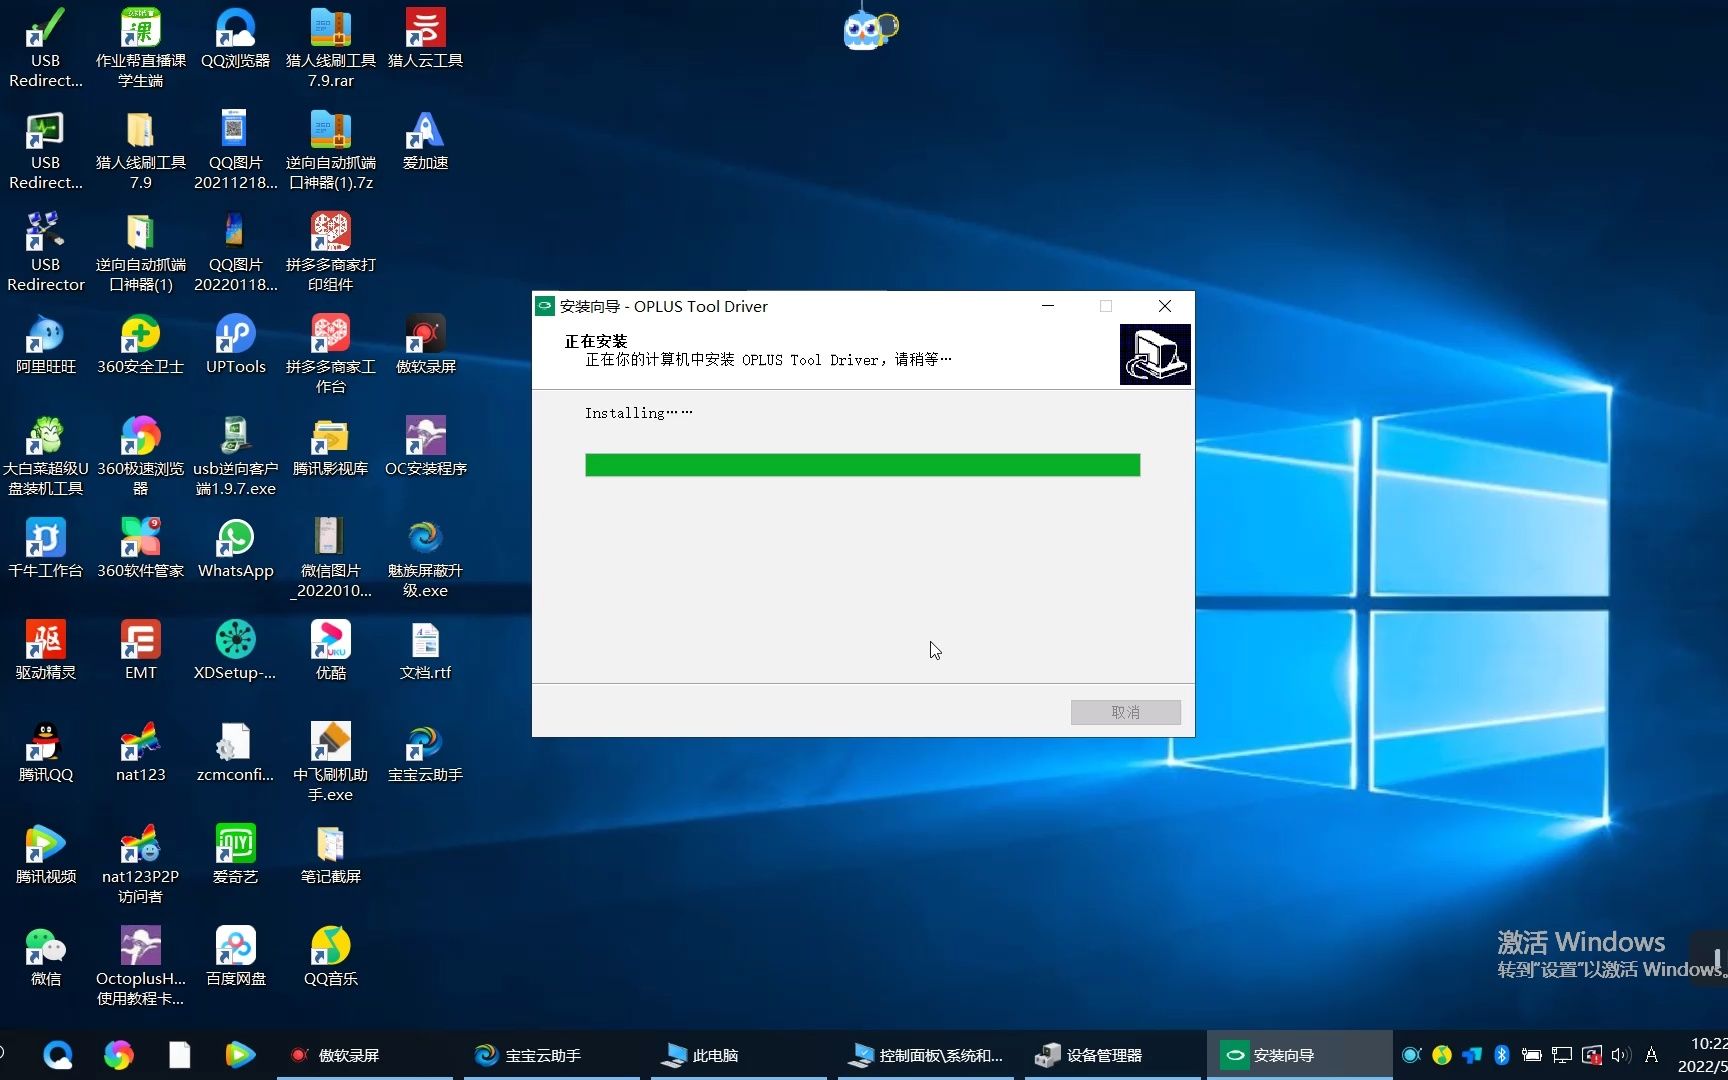Open the 驱动精灵 desktop icon
This screenshot has height=1080, width=1728.
[46, 651]
